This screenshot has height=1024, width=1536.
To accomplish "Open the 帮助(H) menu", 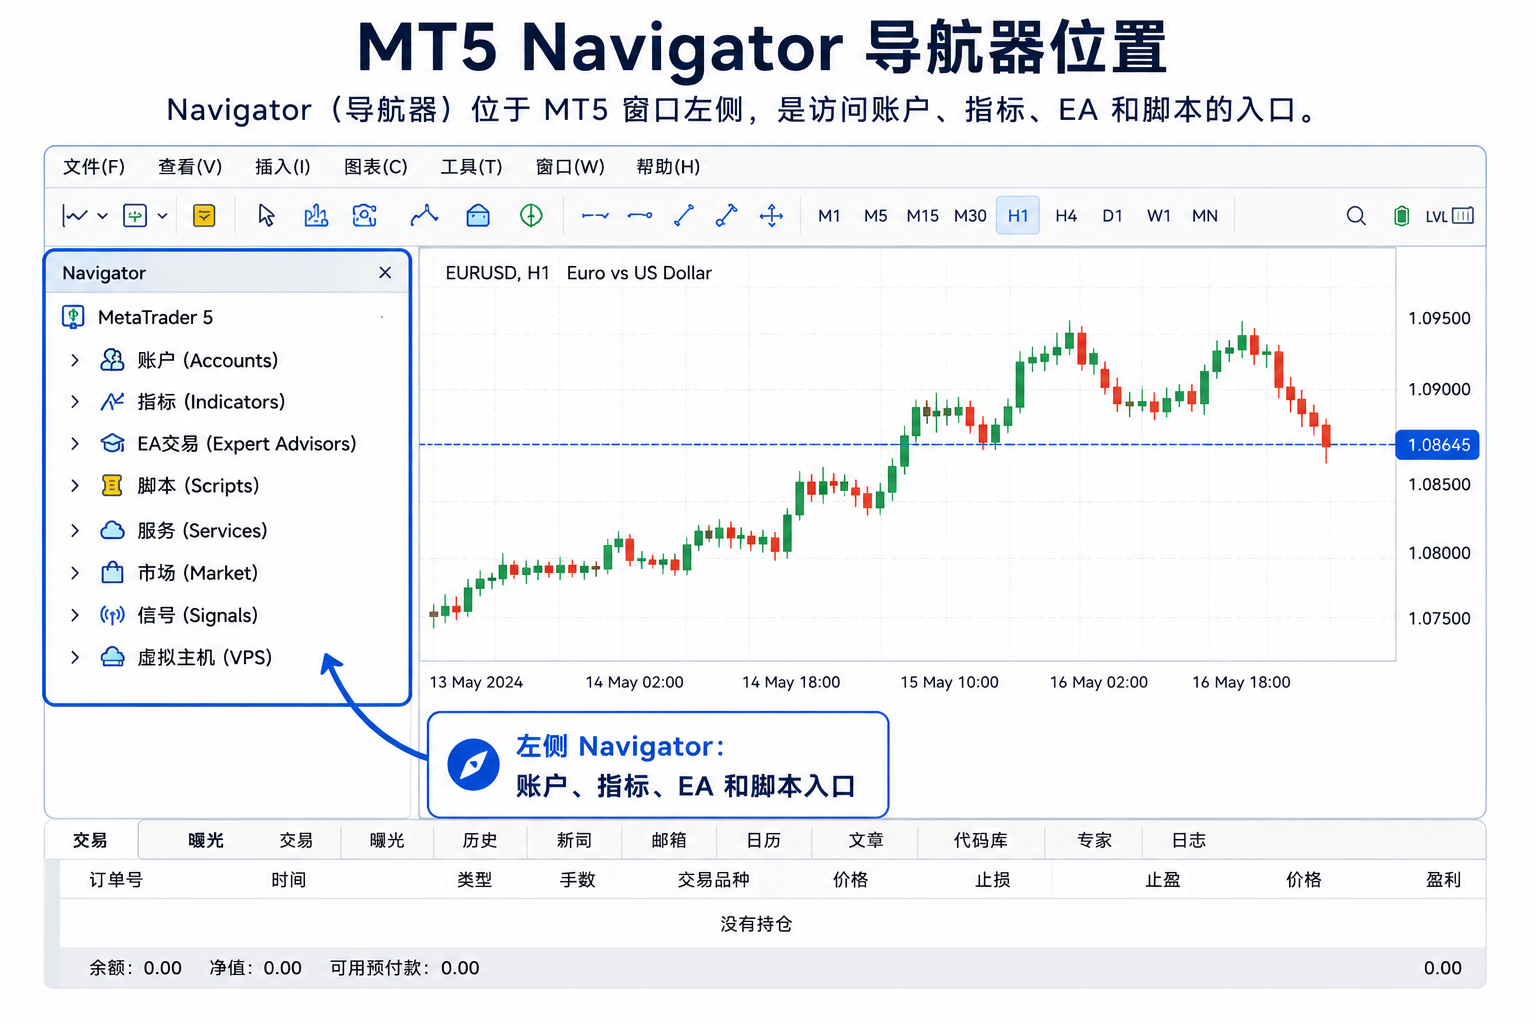I will (x=668, y=167).
